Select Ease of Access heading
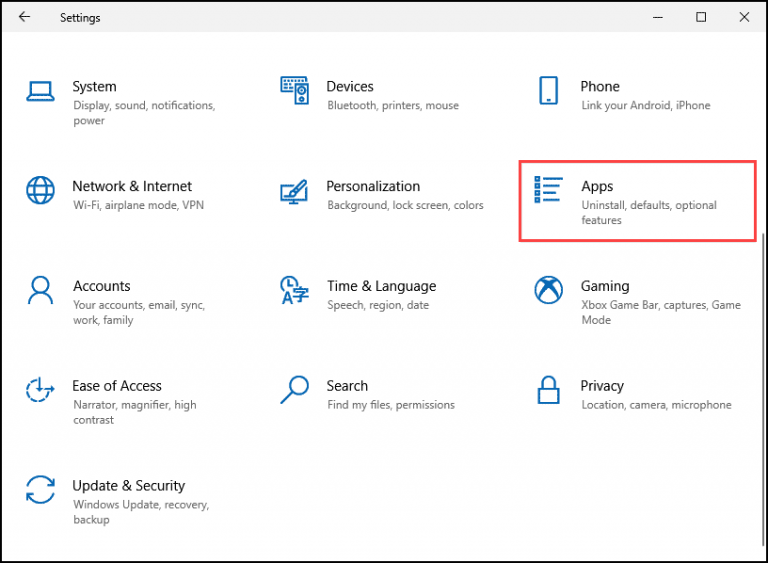This screenshot has height=563, width=768. pos(117,386)
